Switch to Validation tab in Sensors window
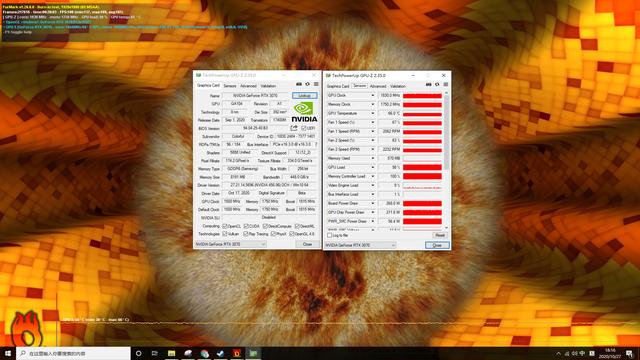Screen dimensions: 640x360 point(398,86)
